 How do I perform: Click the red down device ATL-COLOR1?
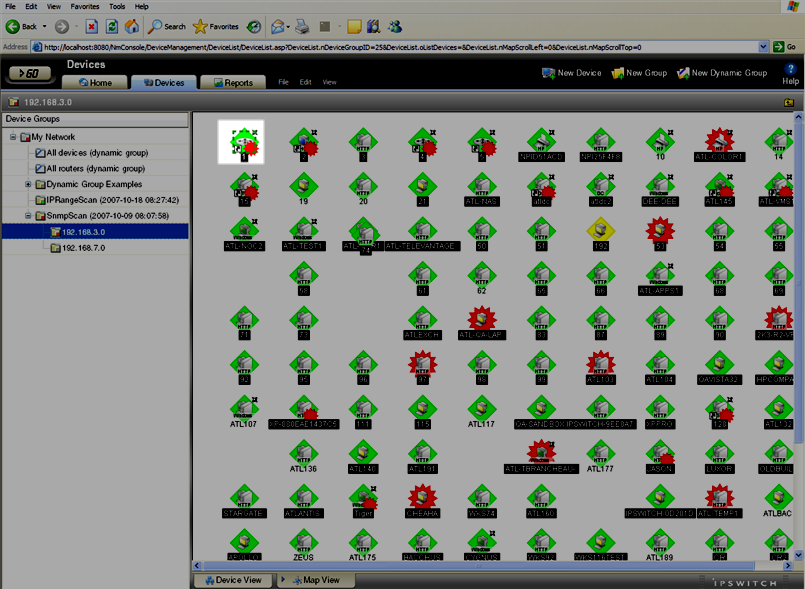pyautogui.click(x=718, y=141)
